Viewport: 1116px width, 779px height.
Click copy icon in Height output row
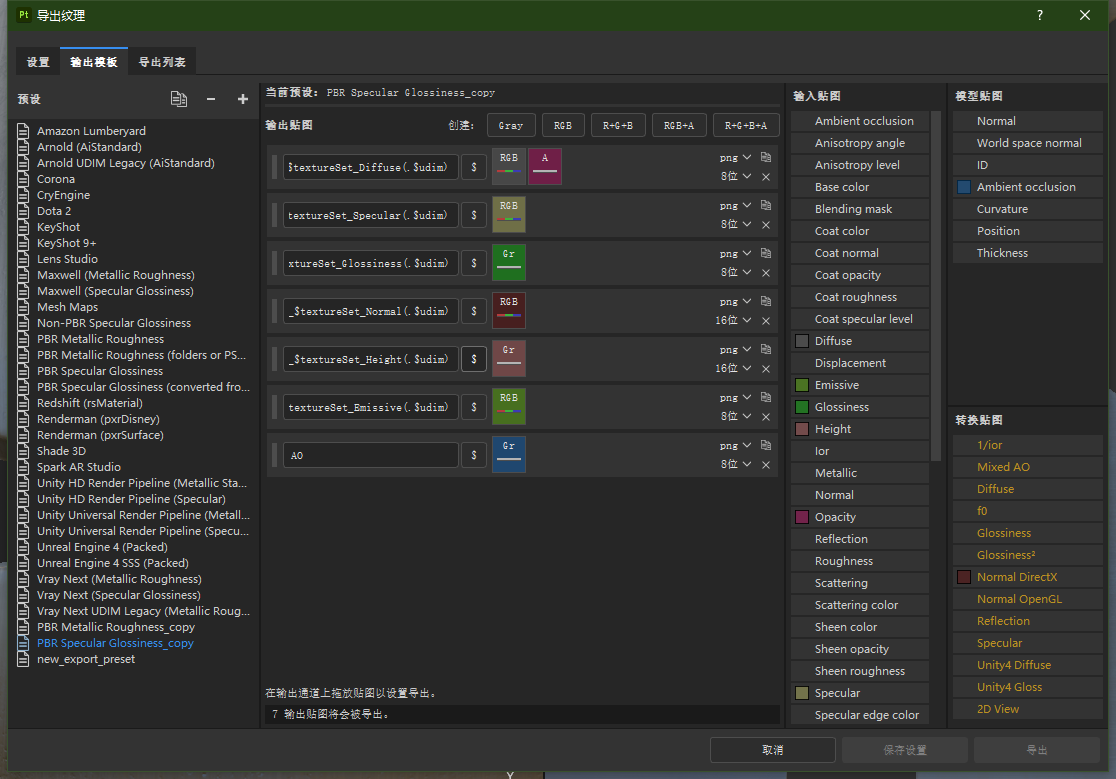pyautogui.click(x=766, y=349)
